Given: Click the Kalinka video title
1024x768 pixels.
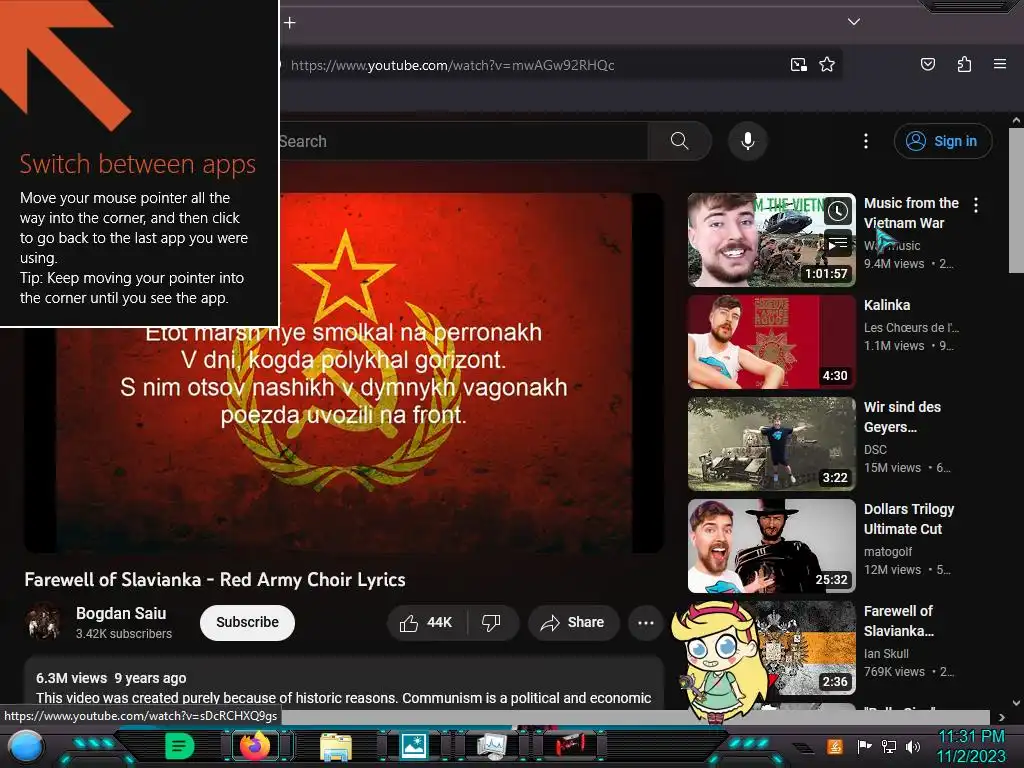Looking at the screenshot, I should [x=887, y=305].
